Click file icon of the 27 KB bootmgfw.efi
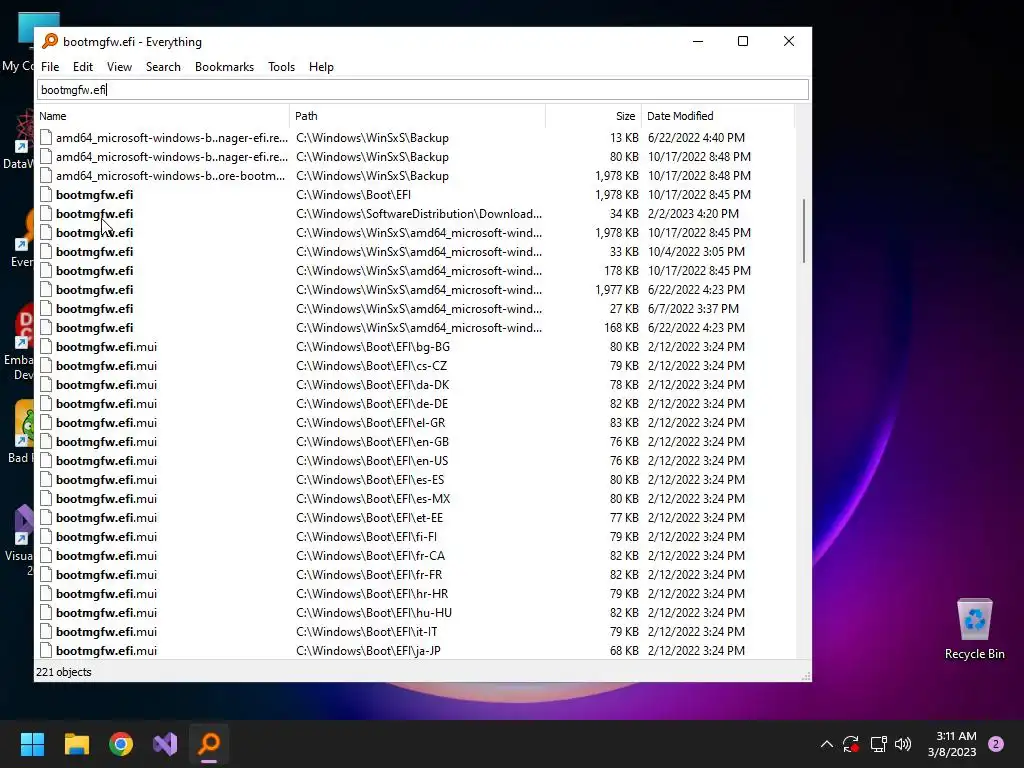The width and height of the screenshot is (1024, 768). click(x=46, y=308)
